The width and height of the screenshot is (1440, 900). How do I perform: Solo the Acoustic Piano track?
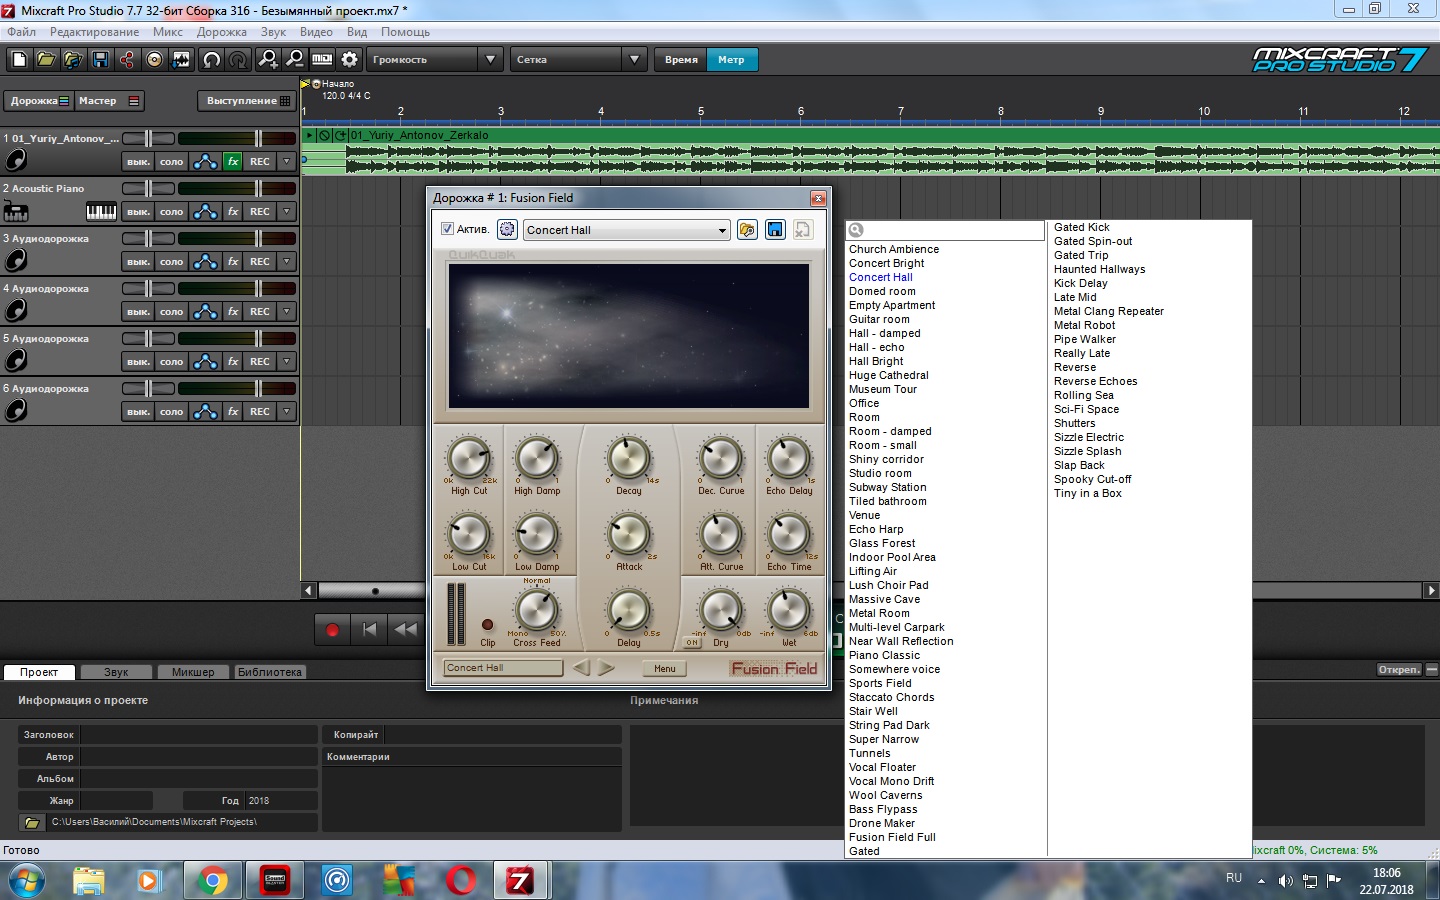click(172, 211)
